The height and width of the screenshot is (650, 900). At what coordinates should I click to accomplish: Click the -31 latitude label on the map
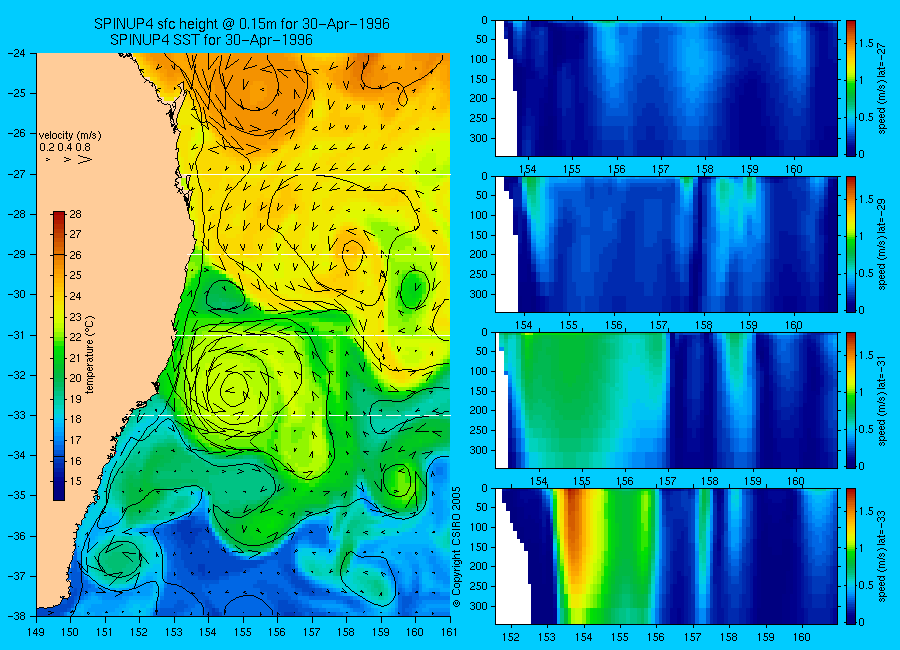click(x=16, y=335)
